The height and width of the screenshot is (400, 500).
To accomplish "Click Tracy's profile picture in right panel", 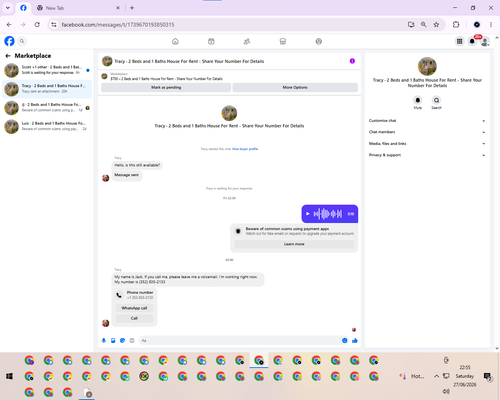I will [427, 66].
